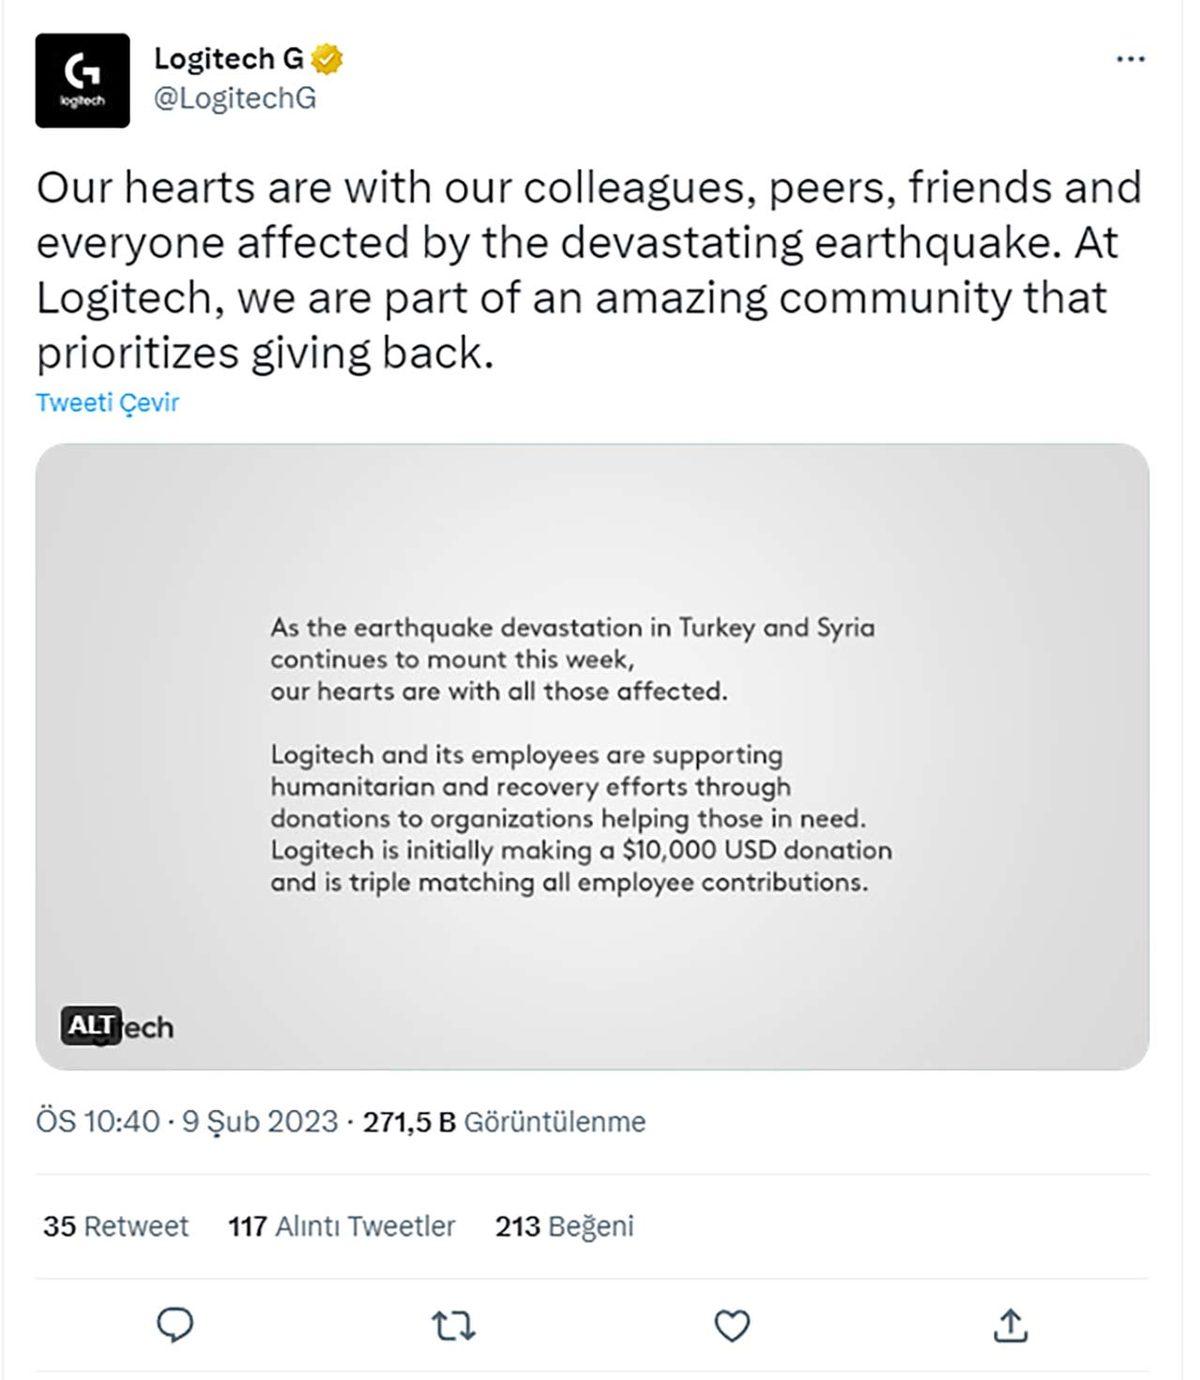Select the Logitech G display name
Screen dimensions: 1200x1380
227,58
